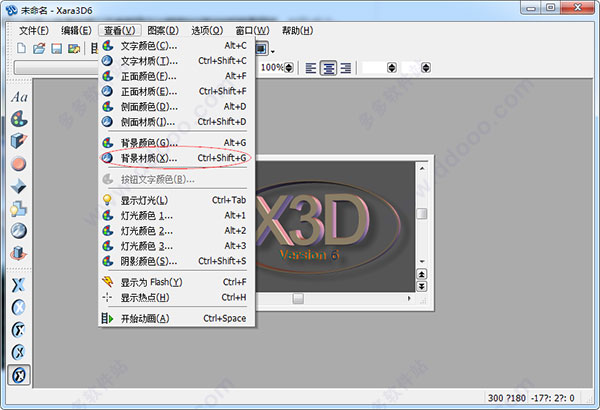Open the light bulb shadow tool
Image resolution: width=600 pixels, height=410 pixels.
19,209
